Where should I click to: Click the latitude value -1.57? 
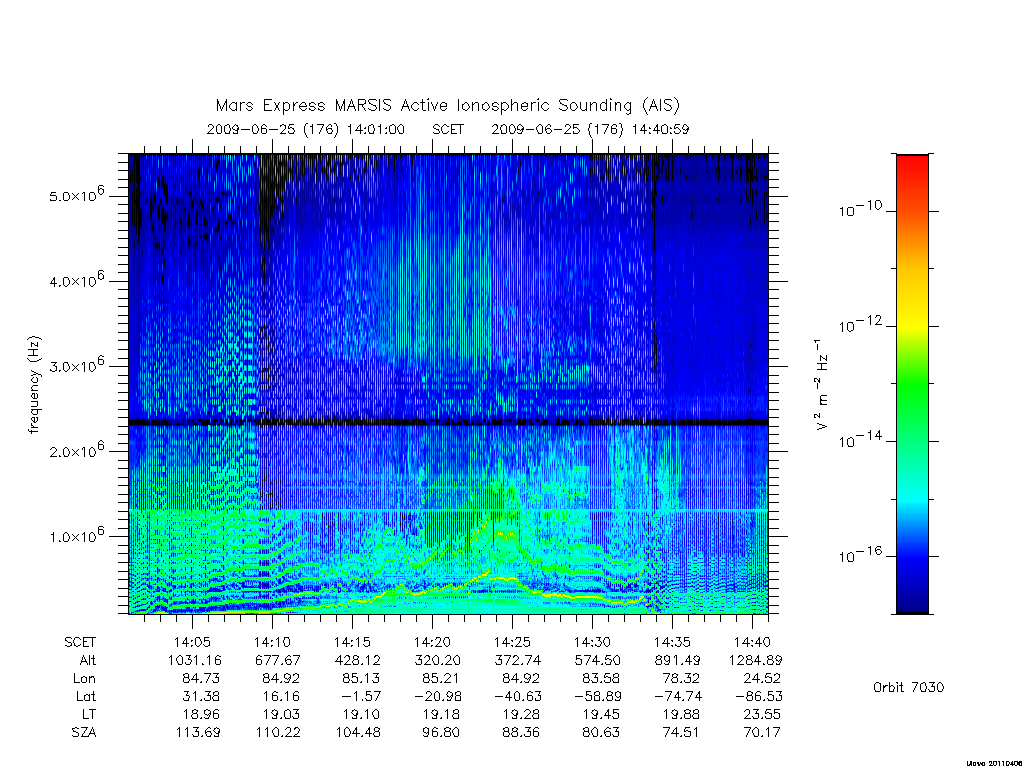360,697
